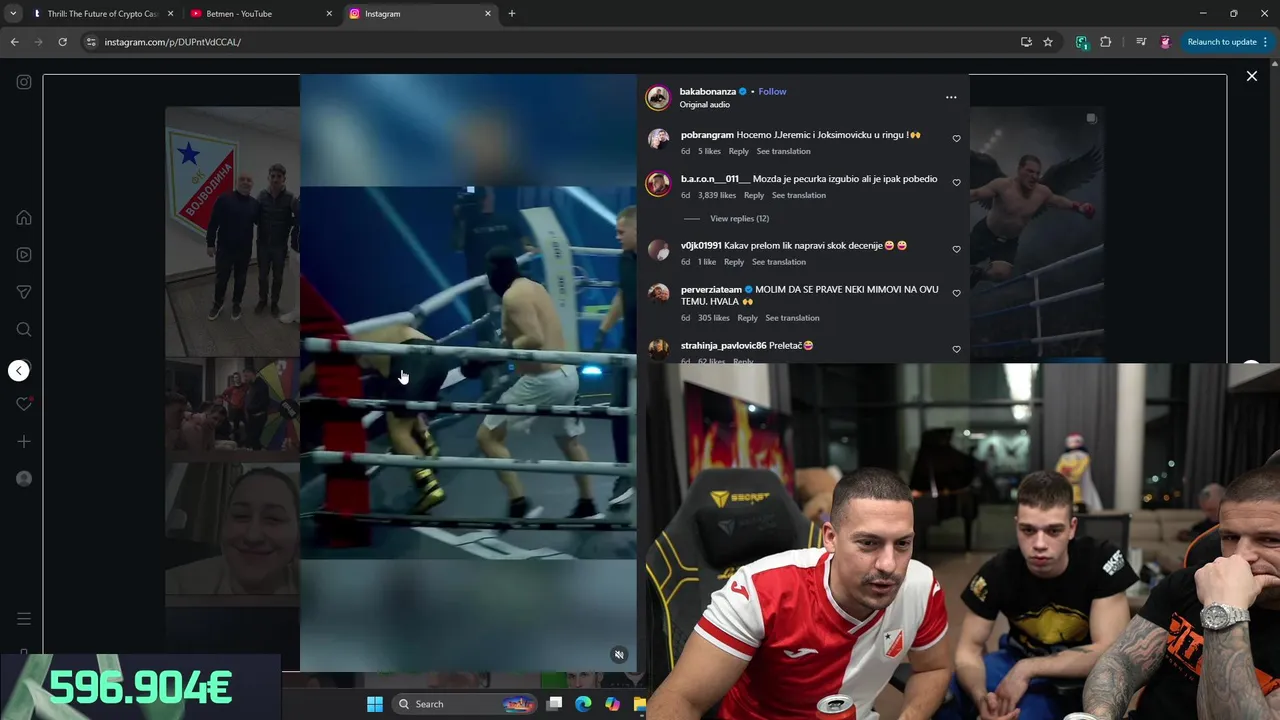Like perverziateam's comment
The image size is (1280, 720).
coord(956,293)
